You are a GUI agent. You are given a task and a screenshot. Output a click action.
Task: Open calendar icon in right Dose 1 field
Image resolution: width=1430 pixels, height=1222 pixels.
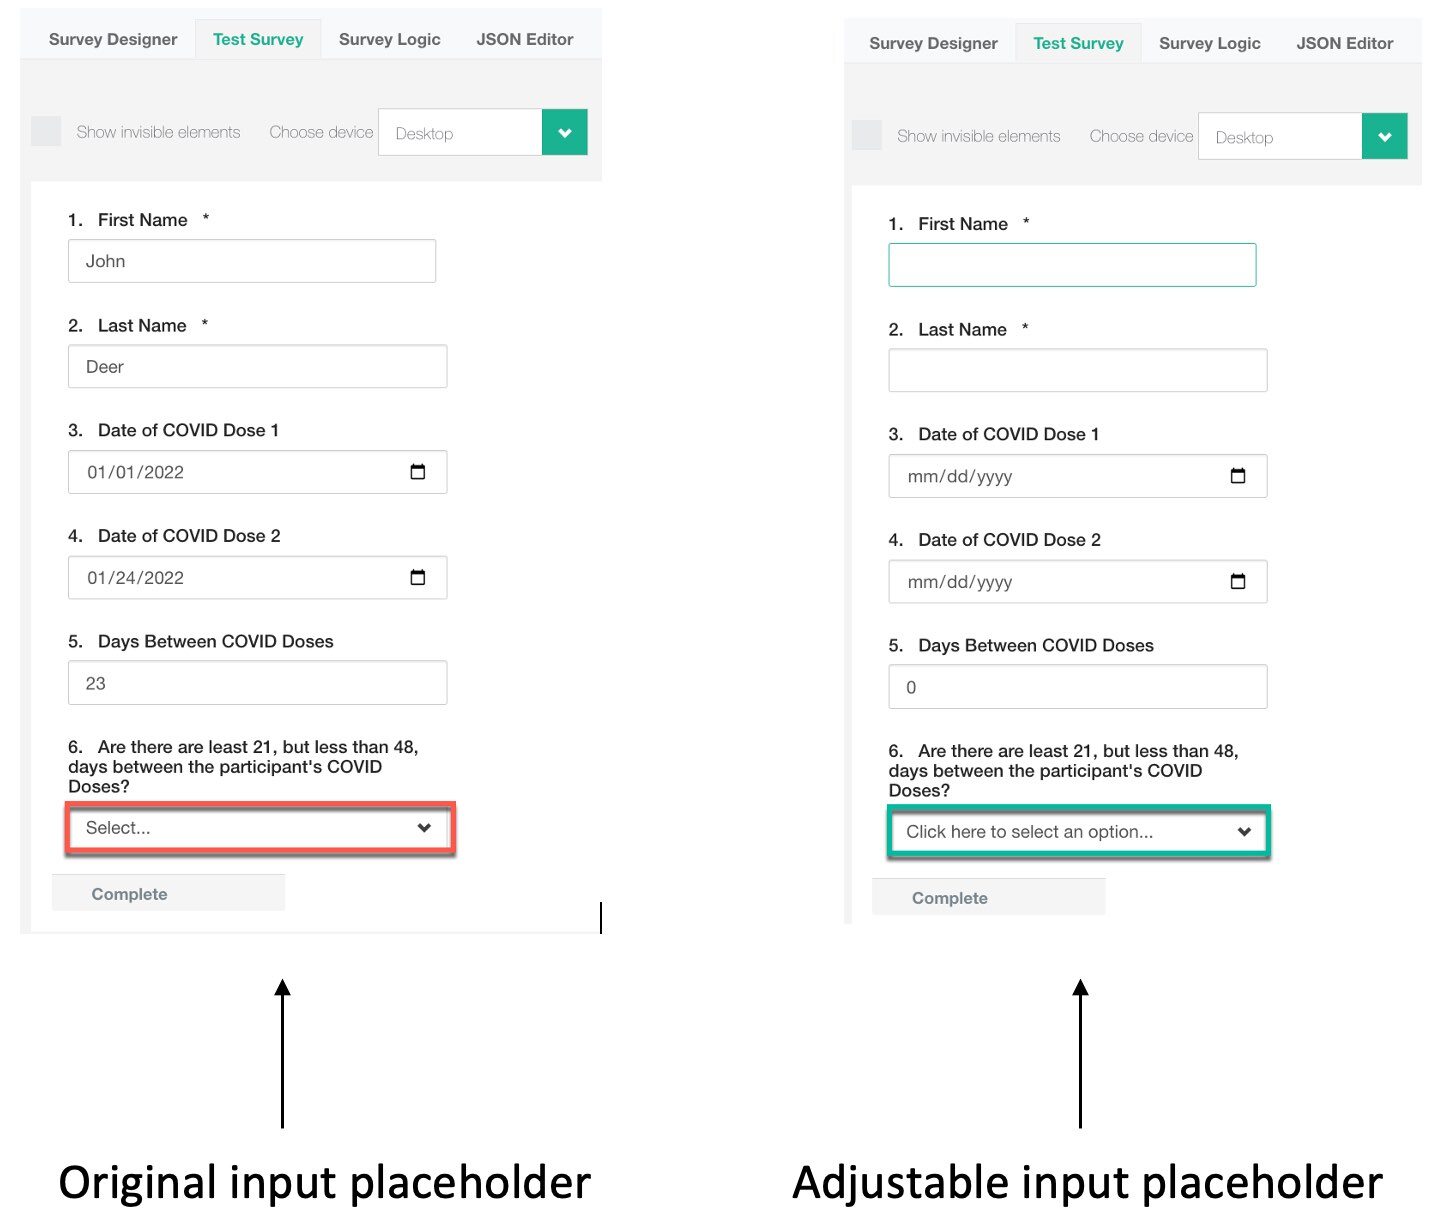tap(1238, 476)
